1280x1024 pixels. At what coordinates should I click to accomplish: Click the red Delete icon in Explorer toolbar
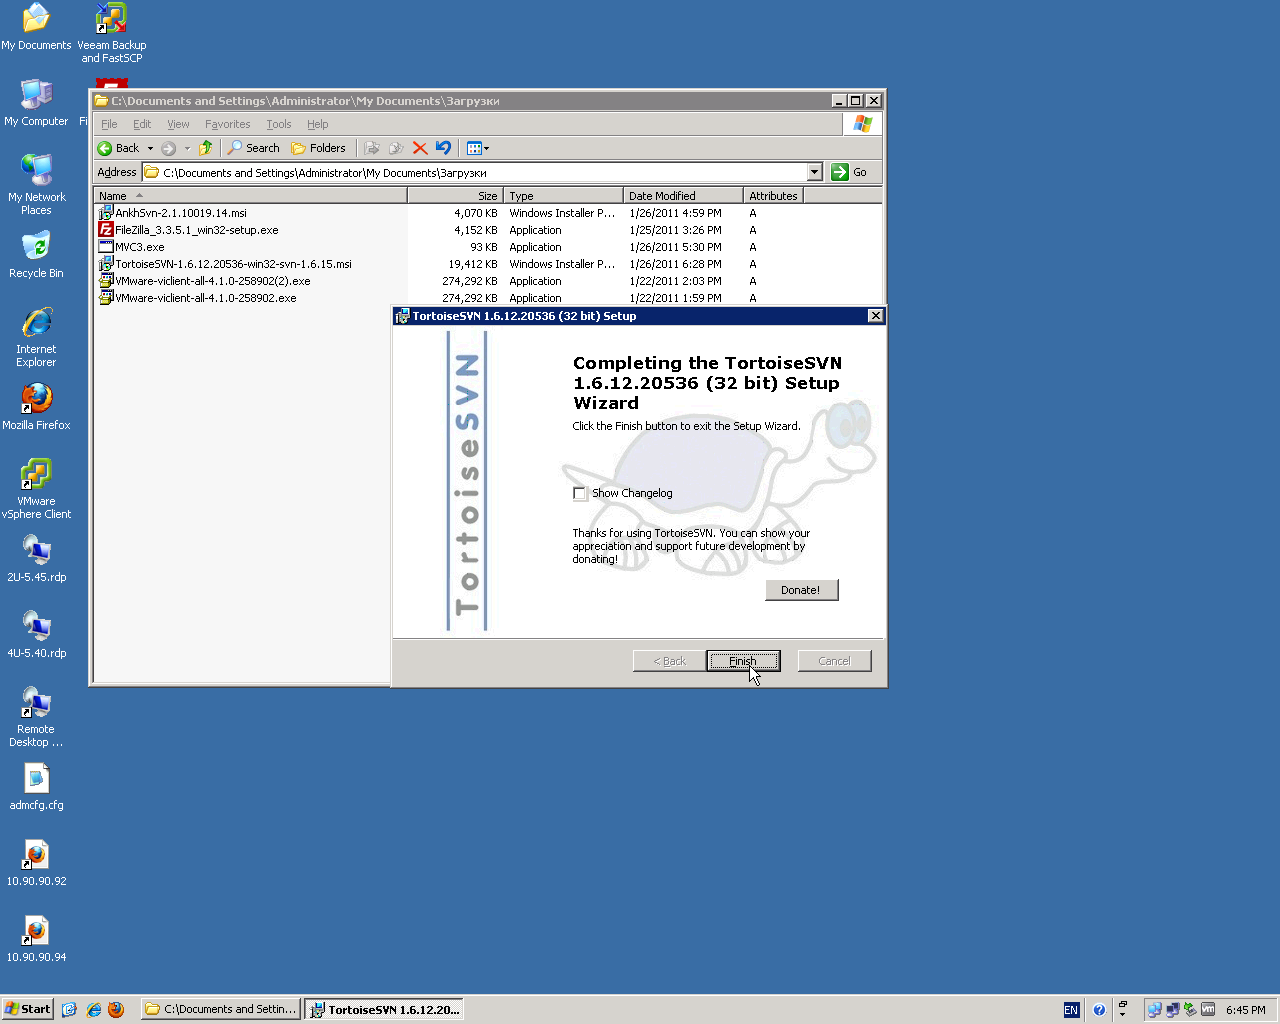click(420, 148)
